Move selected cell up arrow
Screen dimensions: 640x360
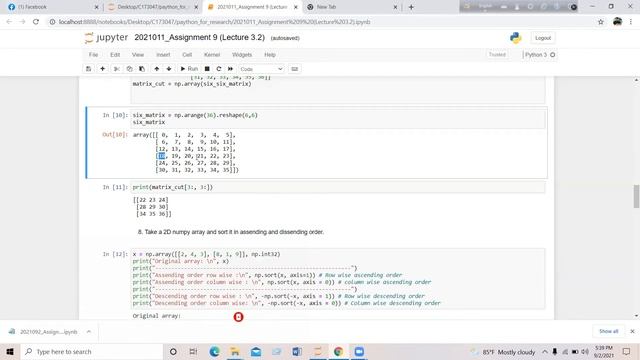(157, 69)
